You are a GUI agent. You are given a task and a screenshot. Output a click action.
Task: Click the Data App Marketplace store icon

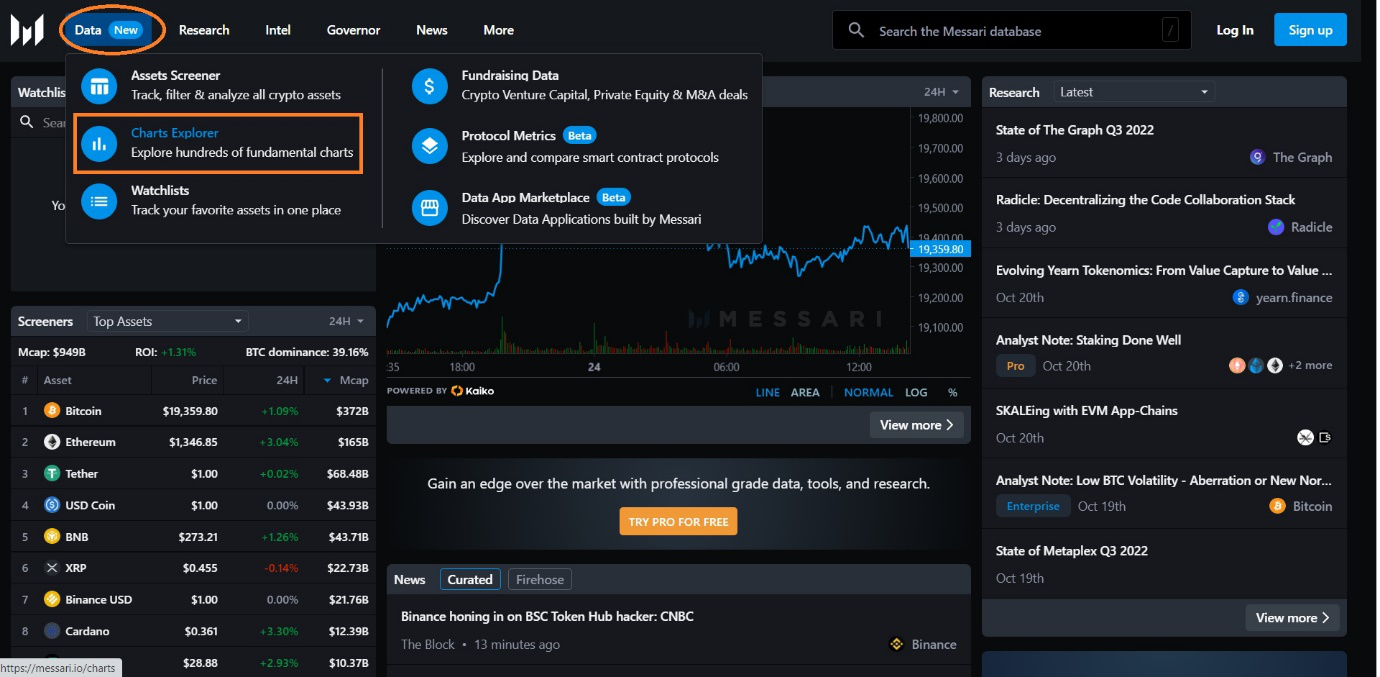coord(430,208)
